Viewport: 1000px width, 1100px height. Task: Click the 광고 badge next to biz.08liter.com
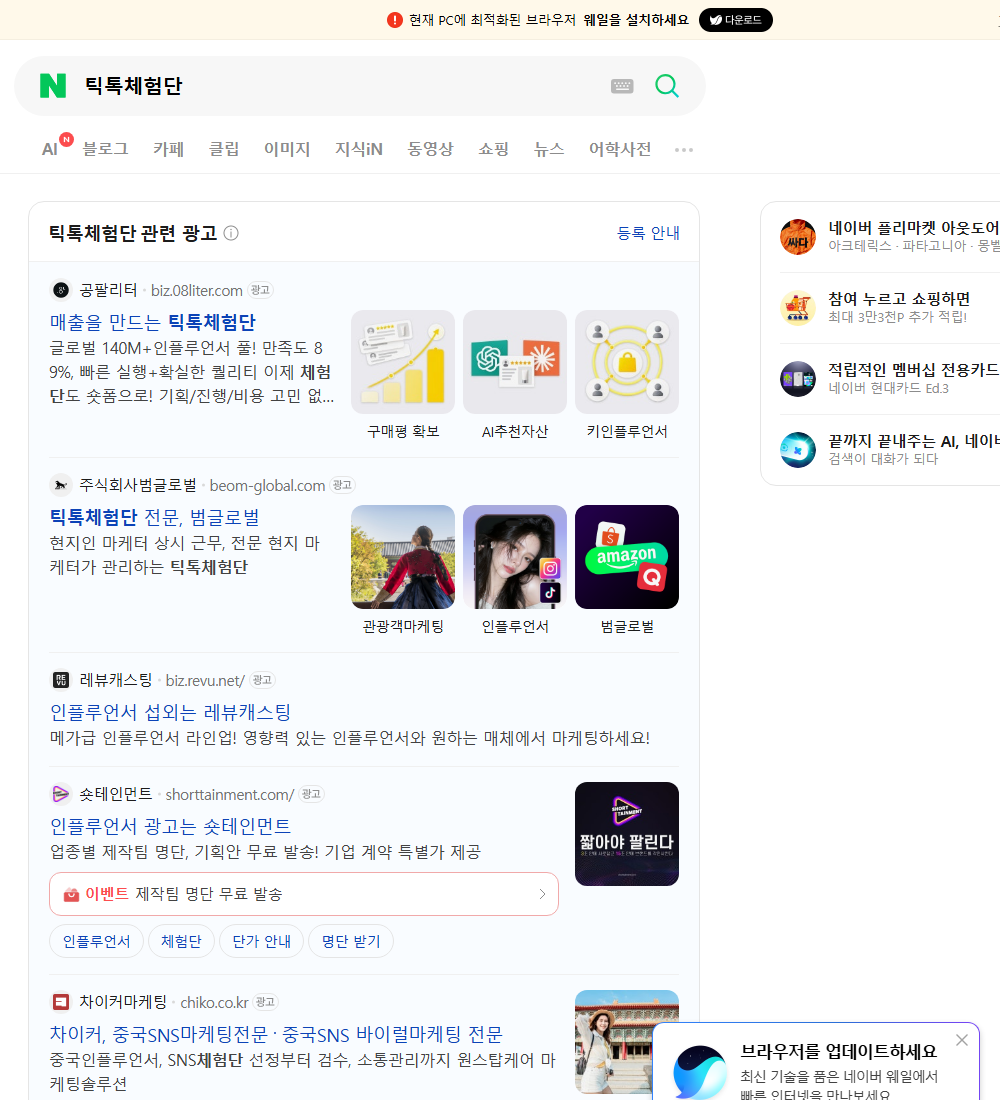click(x=260, y=290)
